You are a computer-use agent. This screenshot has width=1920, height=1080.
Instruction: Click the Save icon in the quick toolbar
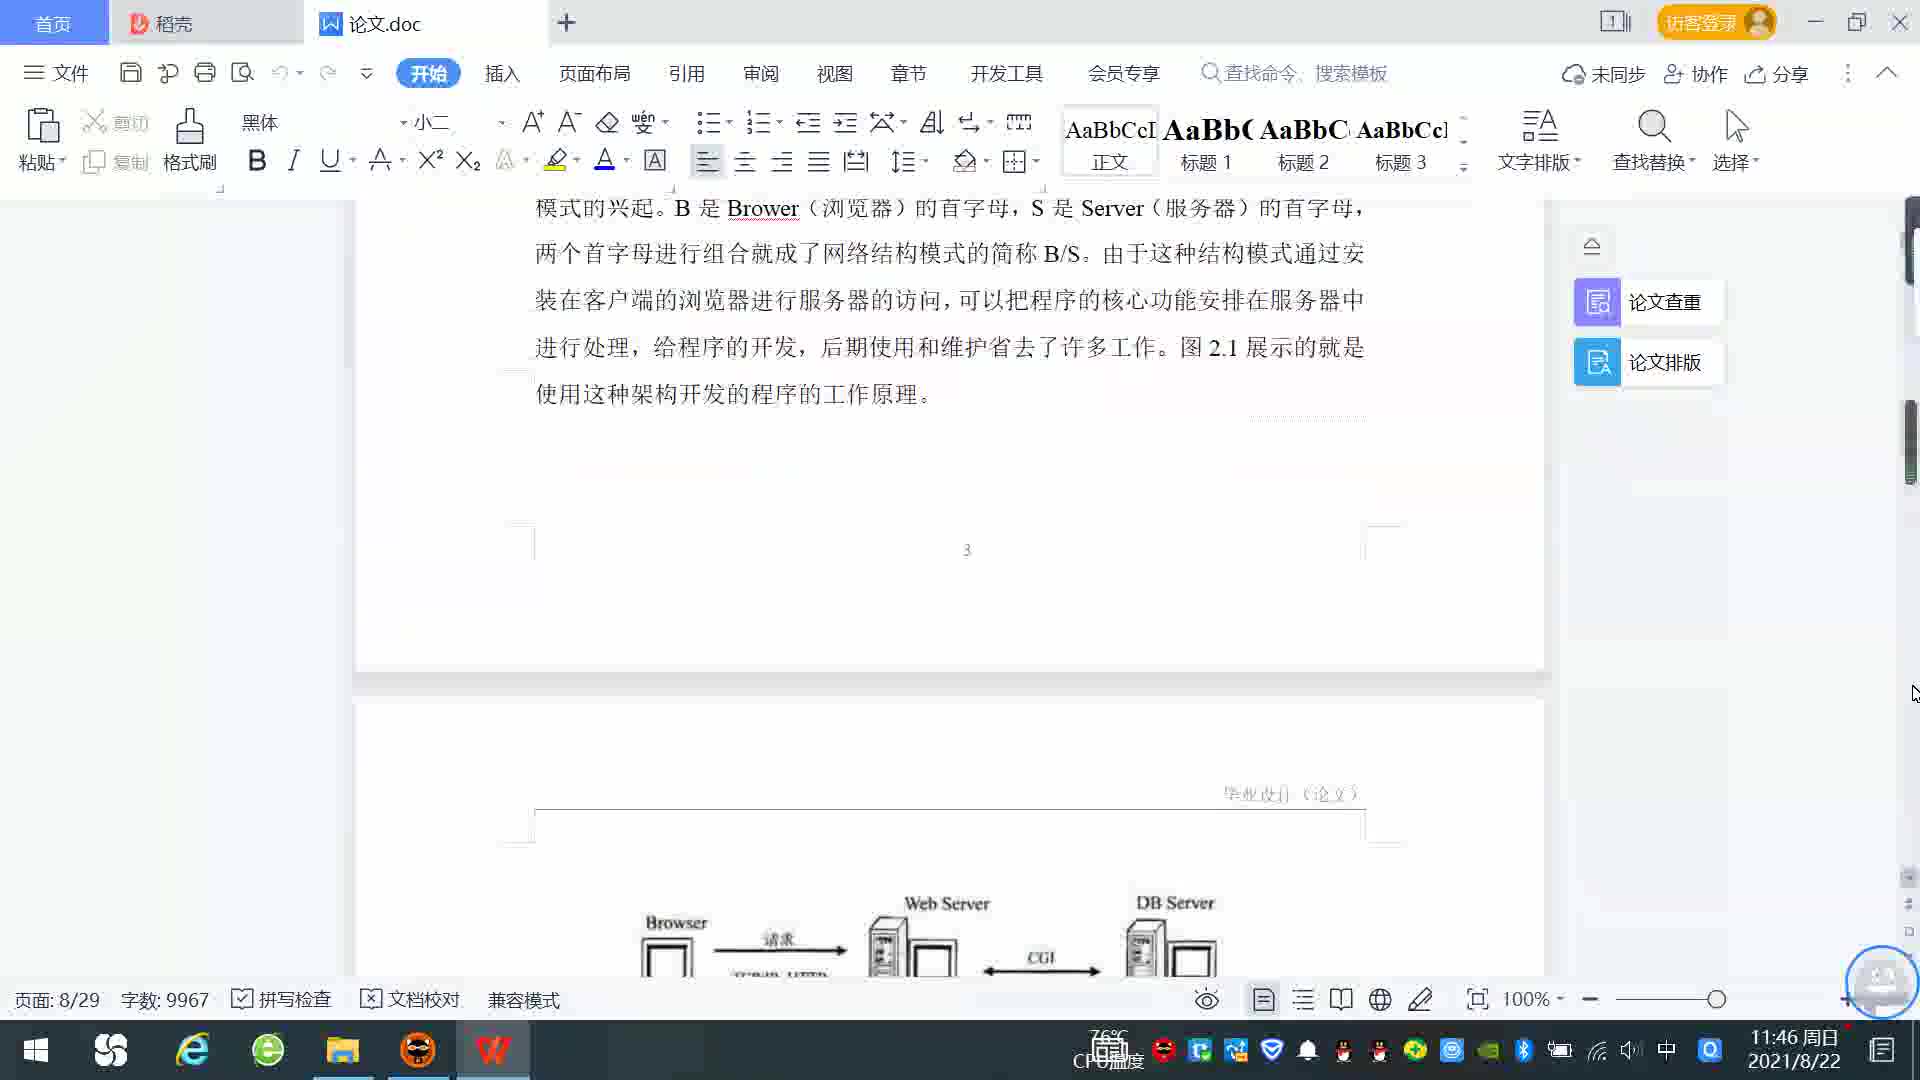tap(130, 73)
